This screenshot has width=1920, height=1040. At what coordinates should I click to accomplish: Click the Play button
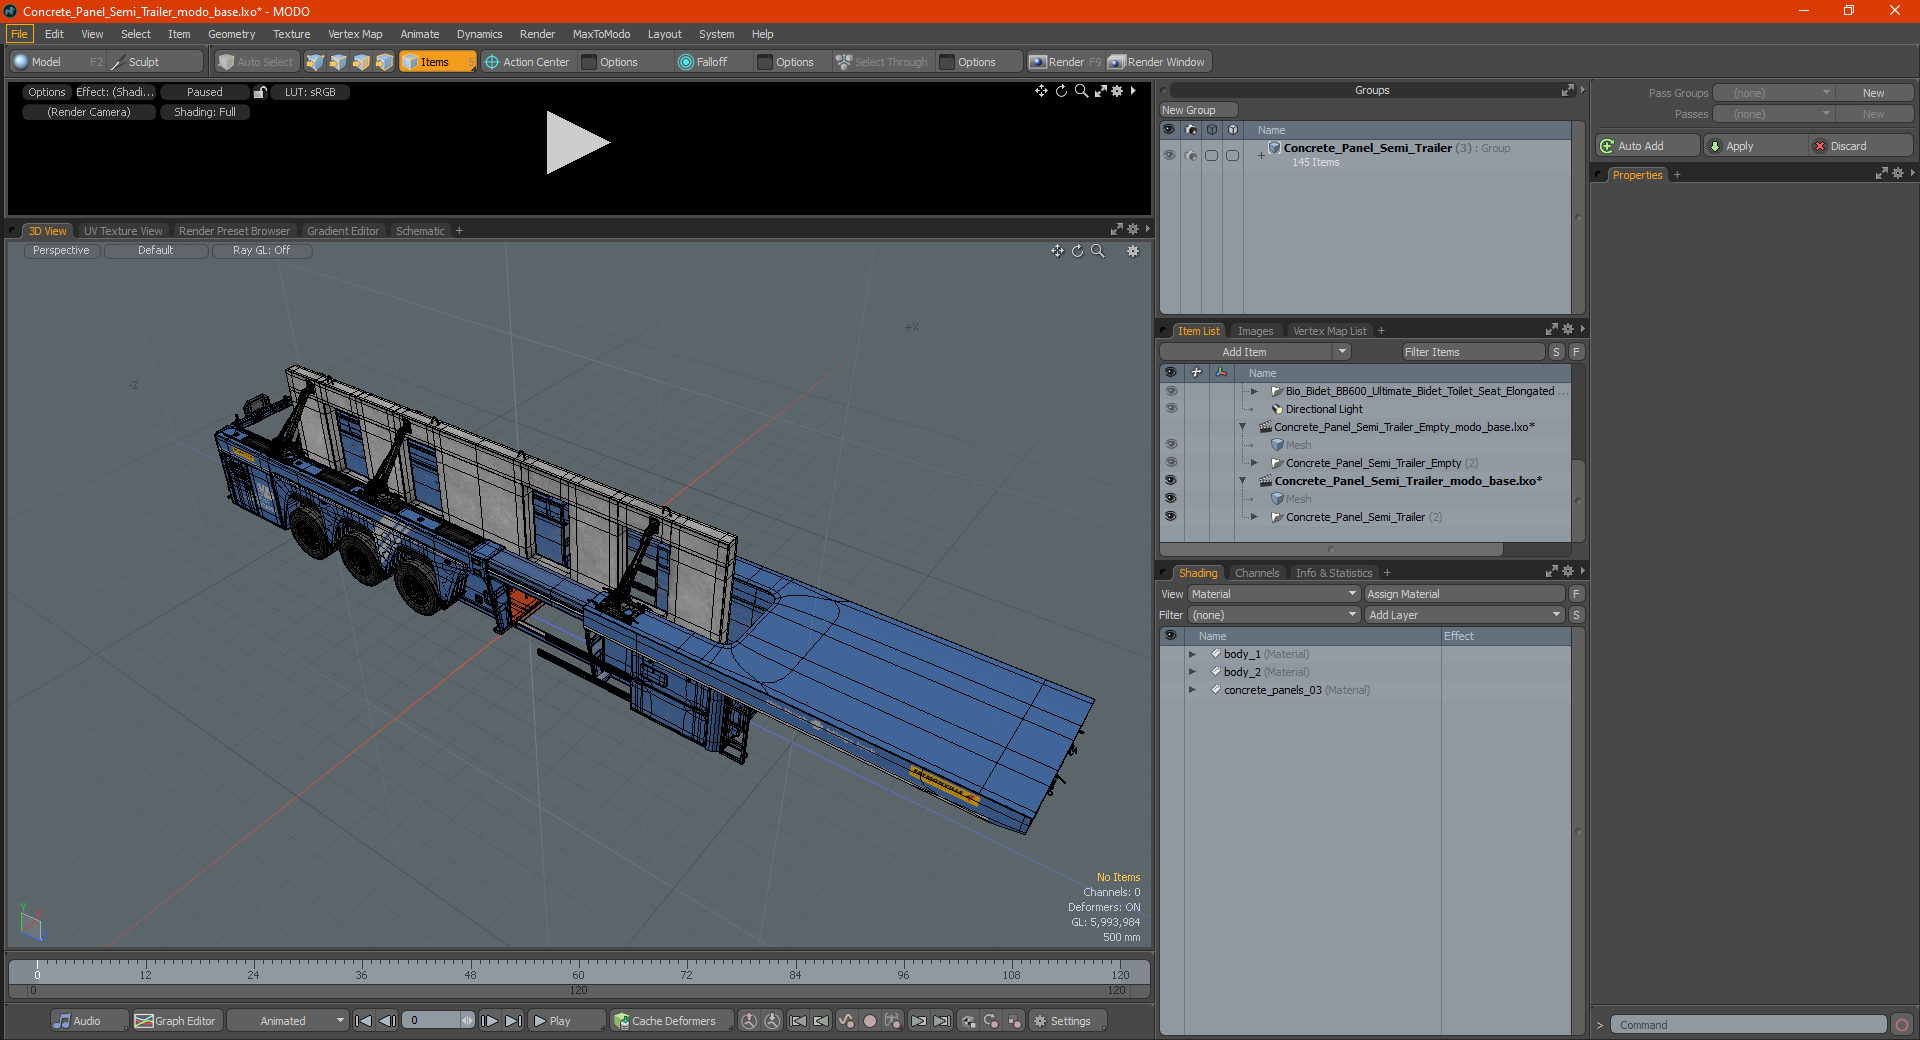[565, 1021]
